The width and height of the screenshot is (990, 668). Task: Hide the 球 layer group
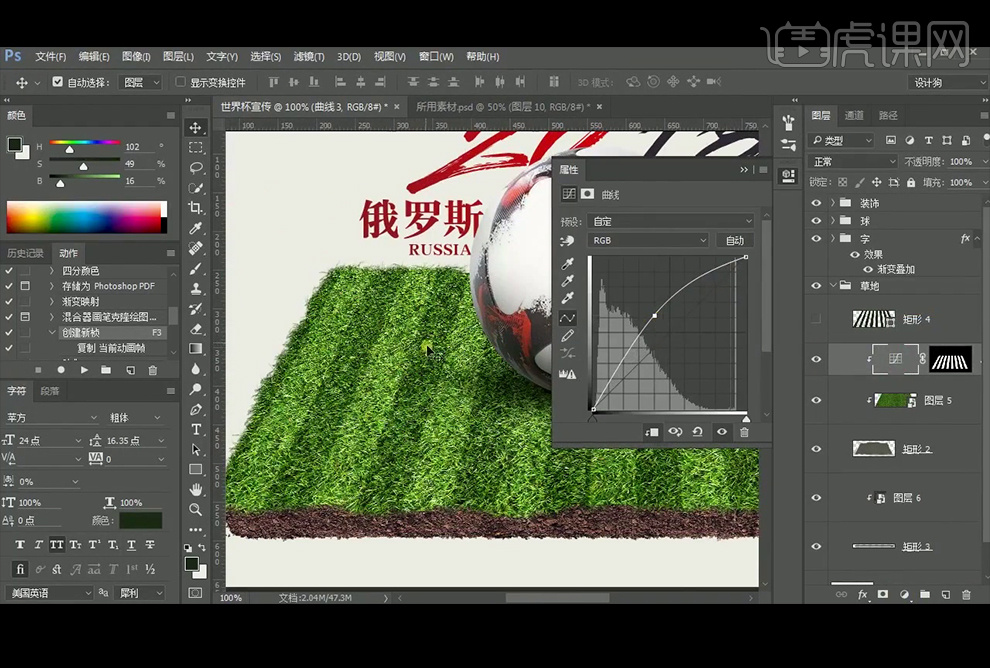pyautogui.click(x=816, y=220)
